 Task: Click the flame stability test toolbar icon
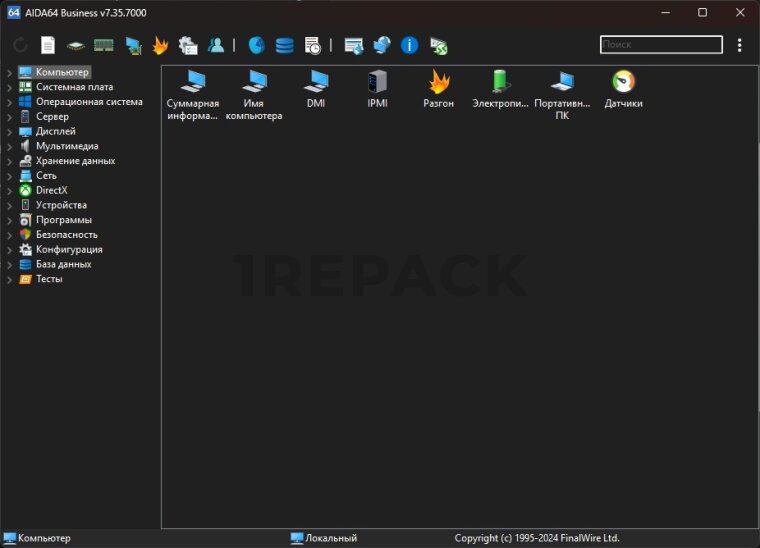tap(160, 45)
